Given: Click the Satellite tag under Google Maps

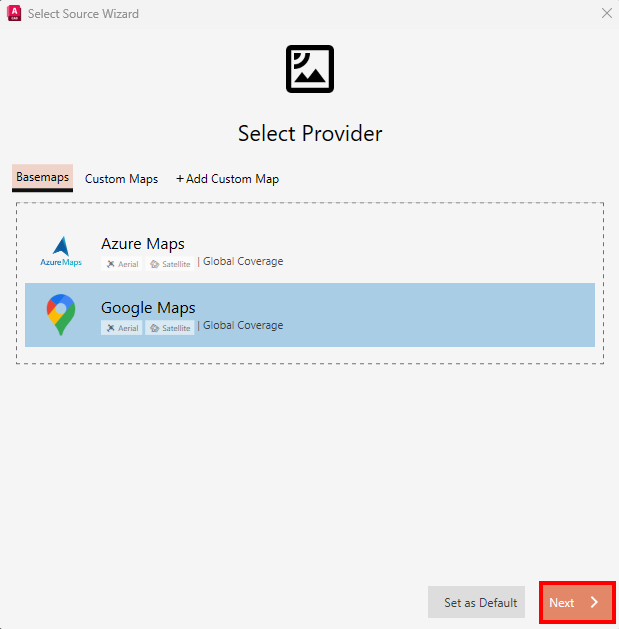Looking at the screenshot, I should click(x=170, y=328).
